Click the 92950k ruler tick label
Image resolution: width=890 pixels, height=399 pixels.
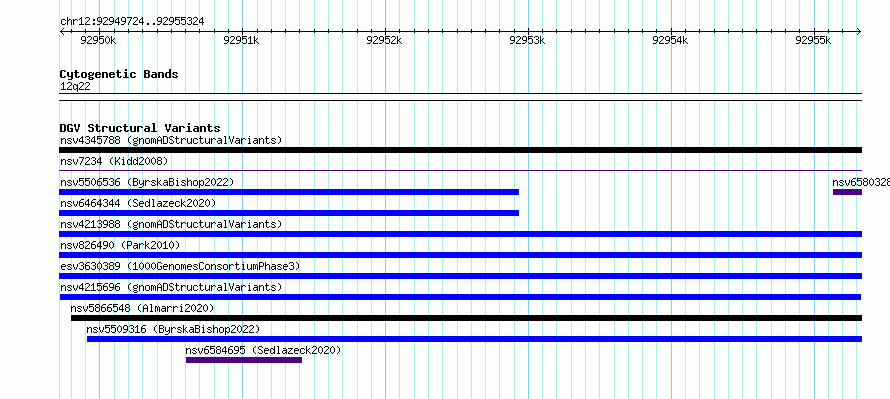pyautogui.click(x=99, y=40)
